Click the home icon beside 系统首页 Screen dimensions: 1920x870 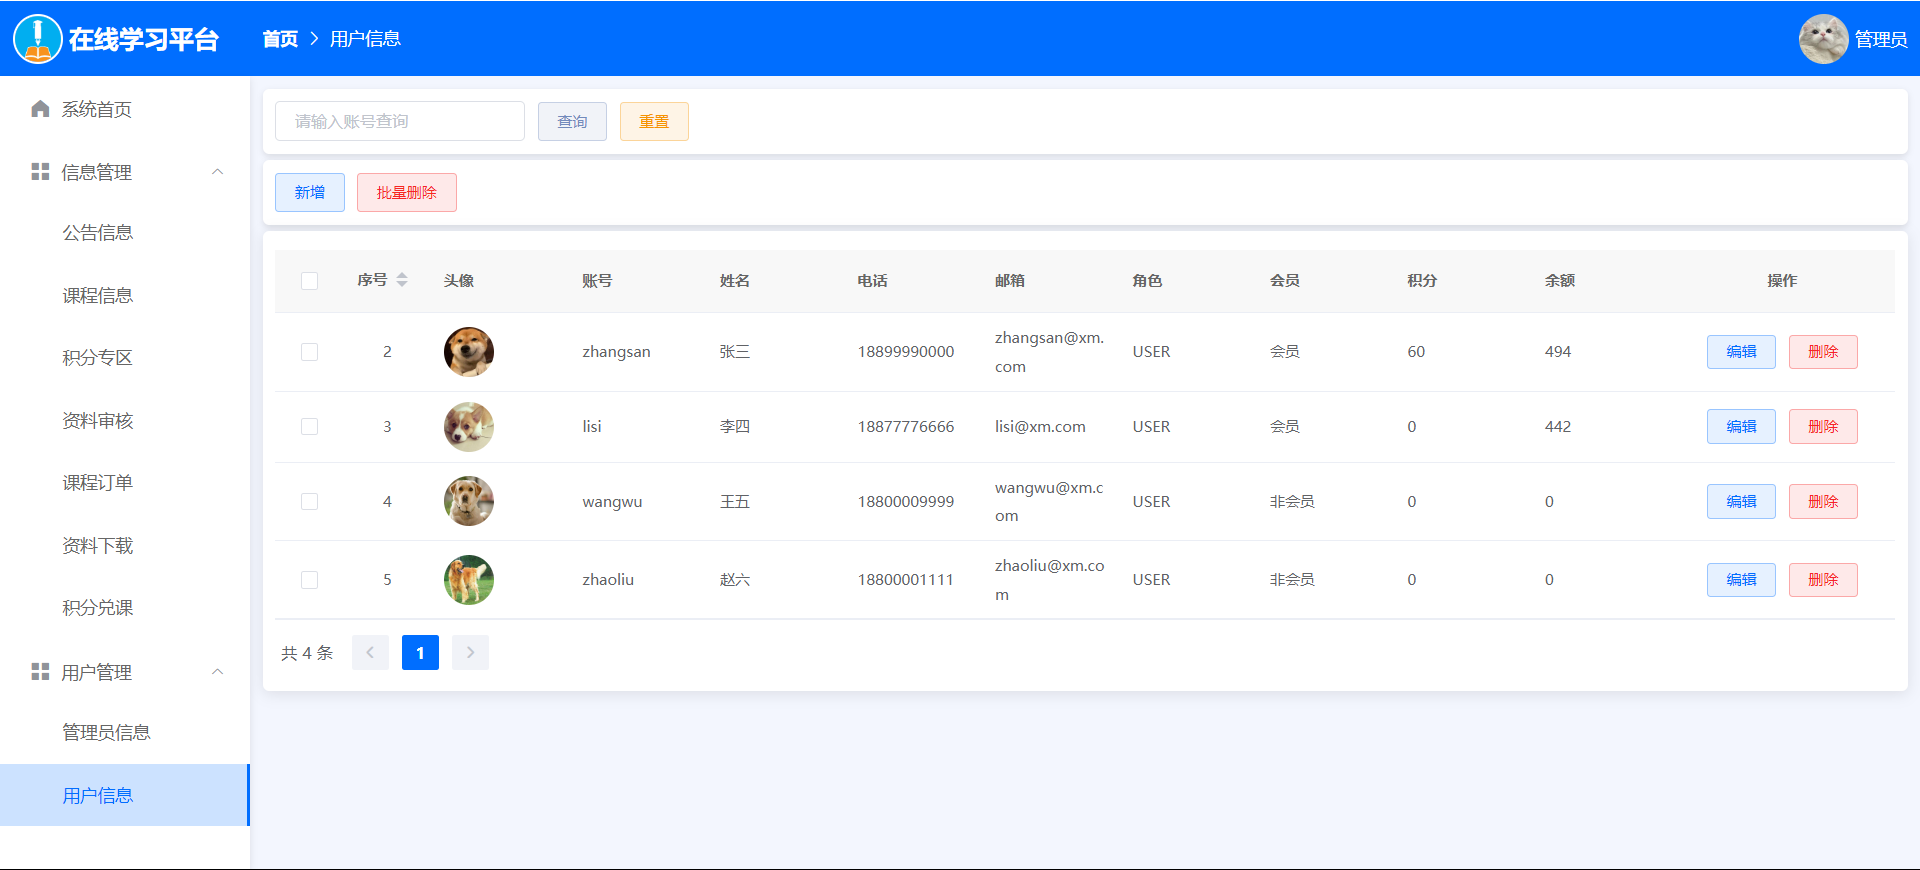click(x=40, y=109)
